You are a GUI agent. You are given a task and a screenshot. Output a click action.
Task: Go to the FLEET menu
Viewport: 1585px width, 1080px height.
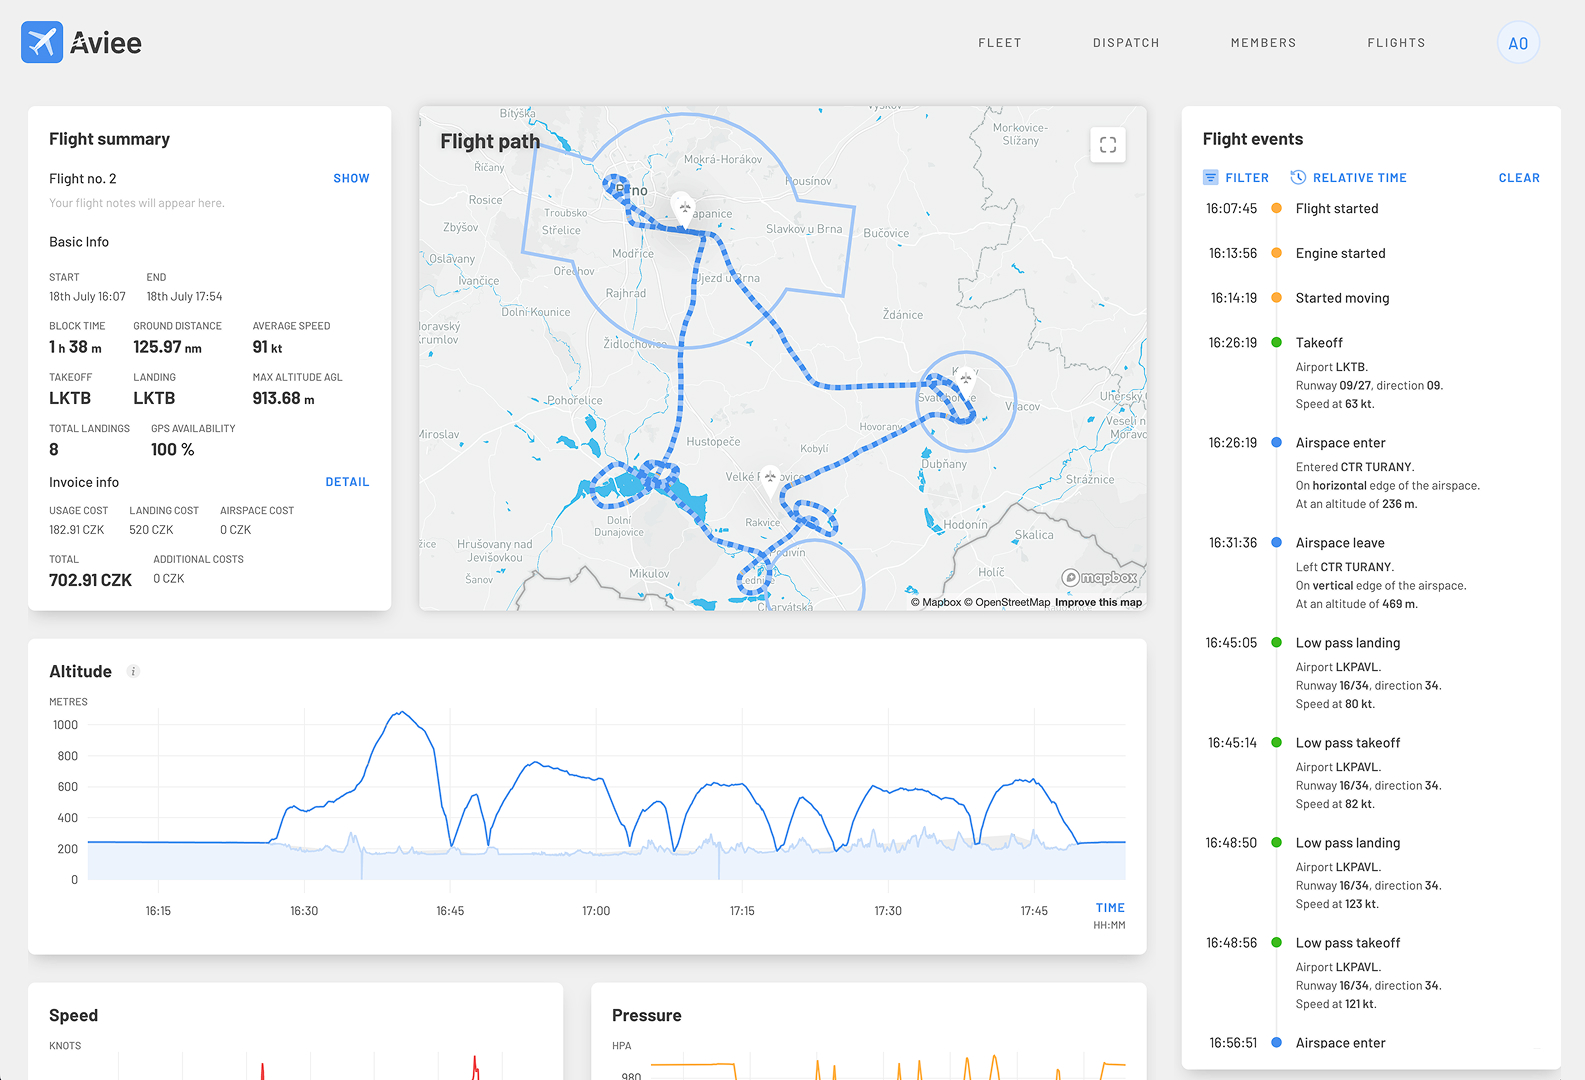(999, 43)
